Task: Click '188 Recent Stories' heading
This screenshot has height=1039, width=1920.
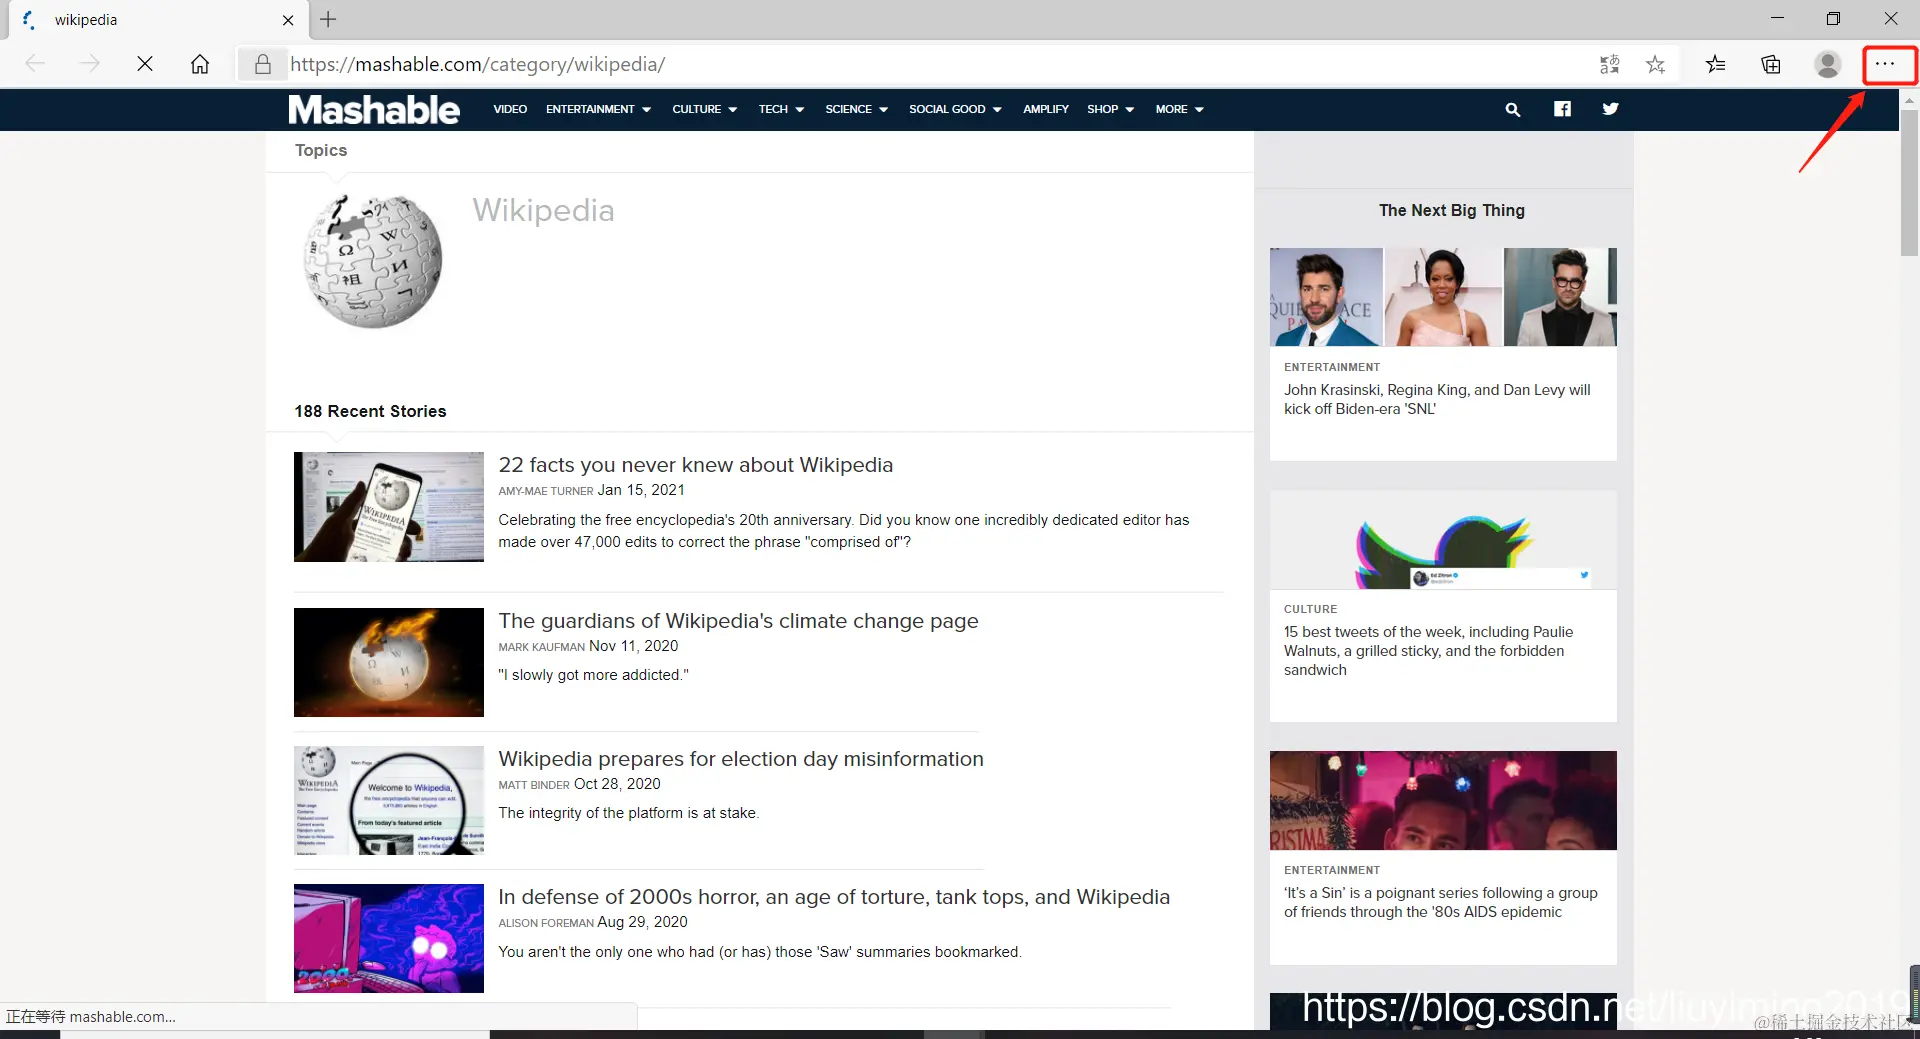Action: click(370, 411)
